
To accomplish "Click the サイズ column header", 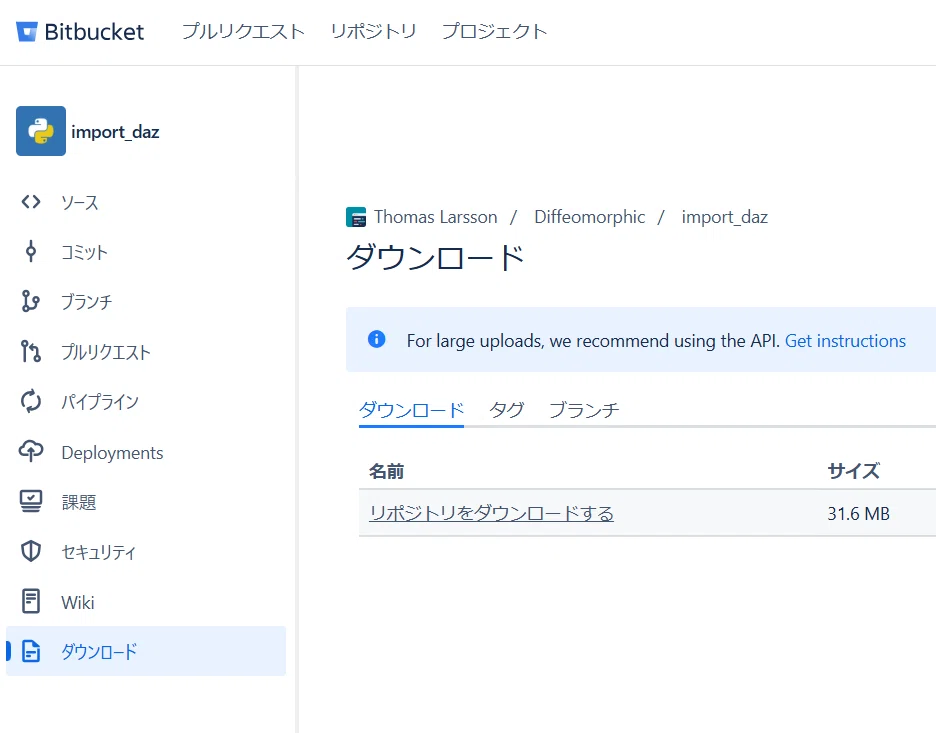I will pos(854,471).
